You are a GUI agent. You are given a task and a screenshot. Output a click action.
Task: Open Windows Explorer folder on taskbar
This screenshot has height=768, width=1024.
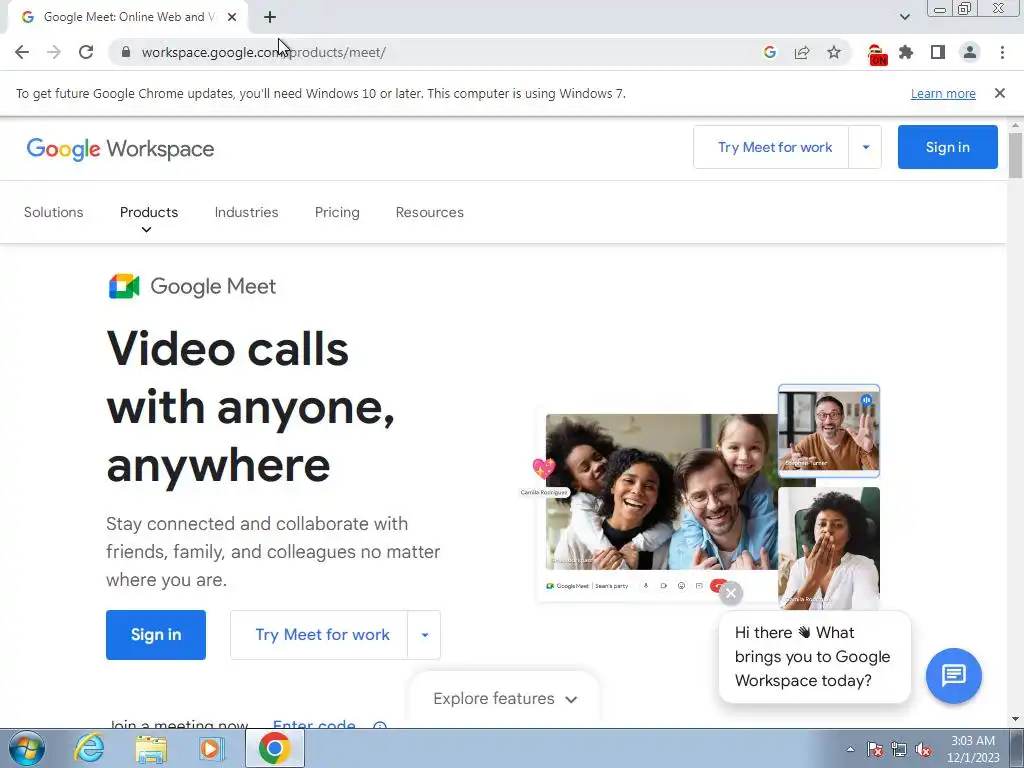151,749
